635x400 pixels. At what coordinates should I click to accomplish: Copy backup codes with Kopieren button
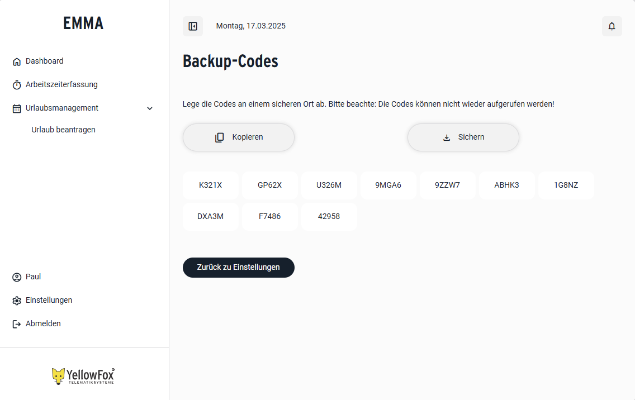(239, 137)
